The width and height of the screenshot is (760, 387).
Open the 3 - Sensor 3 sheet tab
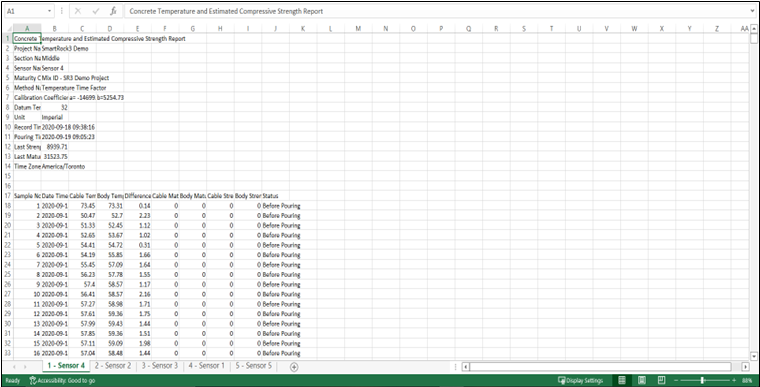click(x=160, y=366)
